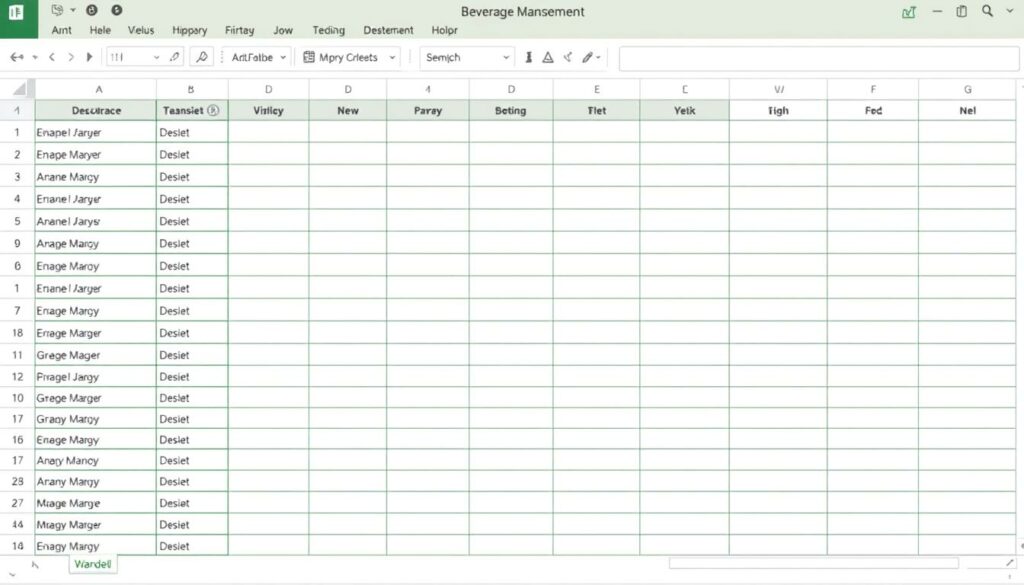Click the right chevron navigation icon
The image size is (1024, 585).
tap(71, 57)
